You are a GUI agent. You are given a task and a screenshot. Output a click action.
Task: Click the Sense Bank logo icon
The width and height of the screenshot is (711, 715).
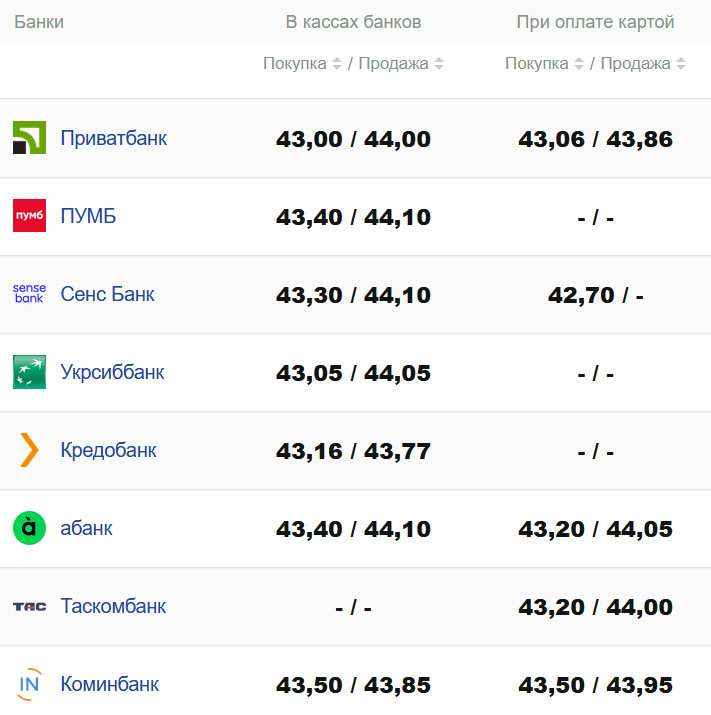click(x=29, y=294)
